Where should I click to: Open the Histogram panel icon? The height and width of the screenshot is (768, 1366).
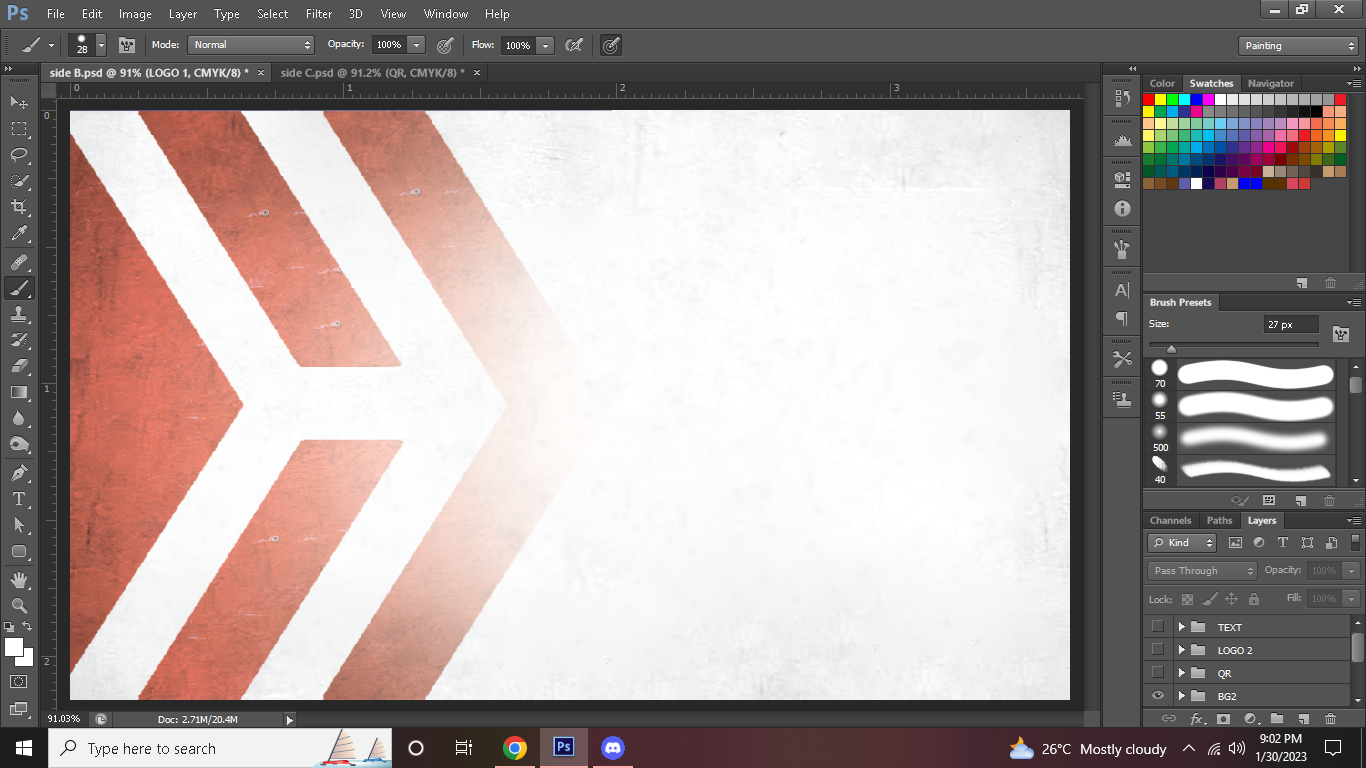pyautogui.click(x=1122, y=141)
